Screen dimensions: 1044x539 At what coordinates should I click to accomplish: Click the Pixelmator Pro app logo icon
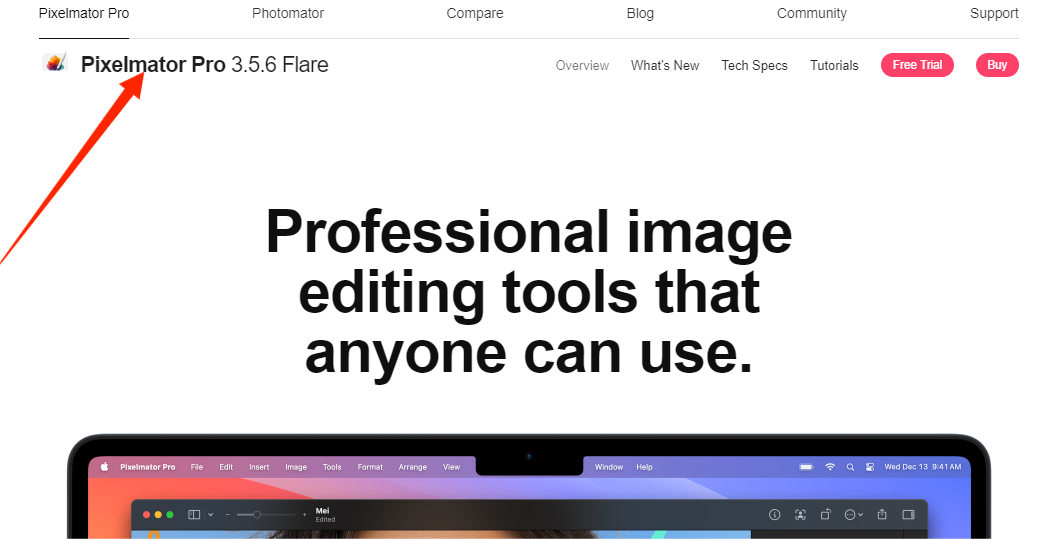tap(55, 63)
